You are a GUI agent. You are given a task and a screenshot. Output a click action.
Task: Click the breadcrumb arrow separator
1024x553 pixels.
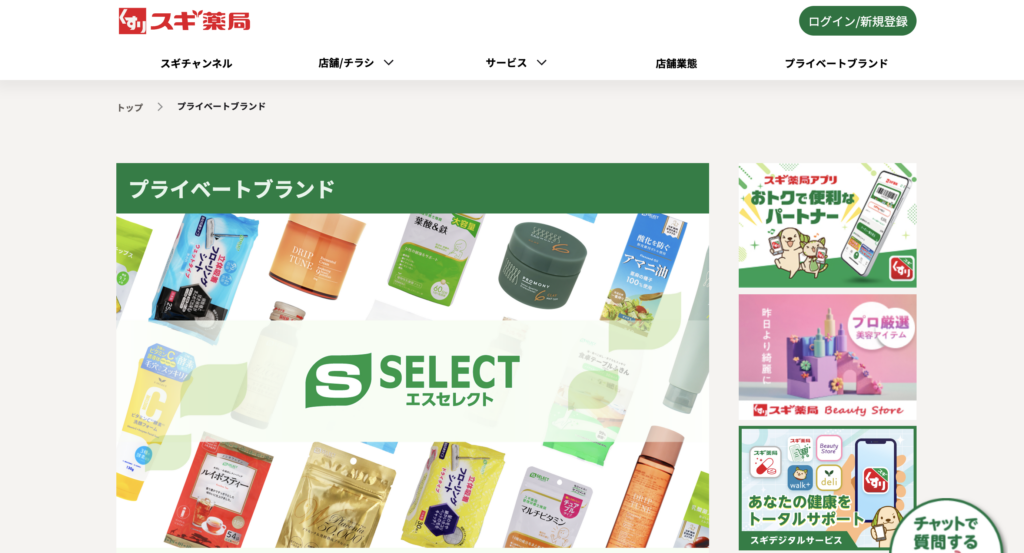(x=160, y=106)
